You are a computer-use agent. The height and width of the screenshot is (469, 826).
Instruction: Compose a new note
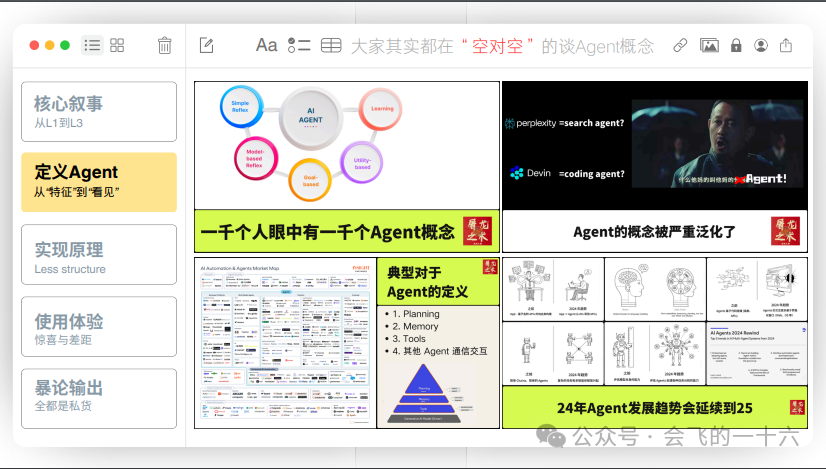[206, 45]
